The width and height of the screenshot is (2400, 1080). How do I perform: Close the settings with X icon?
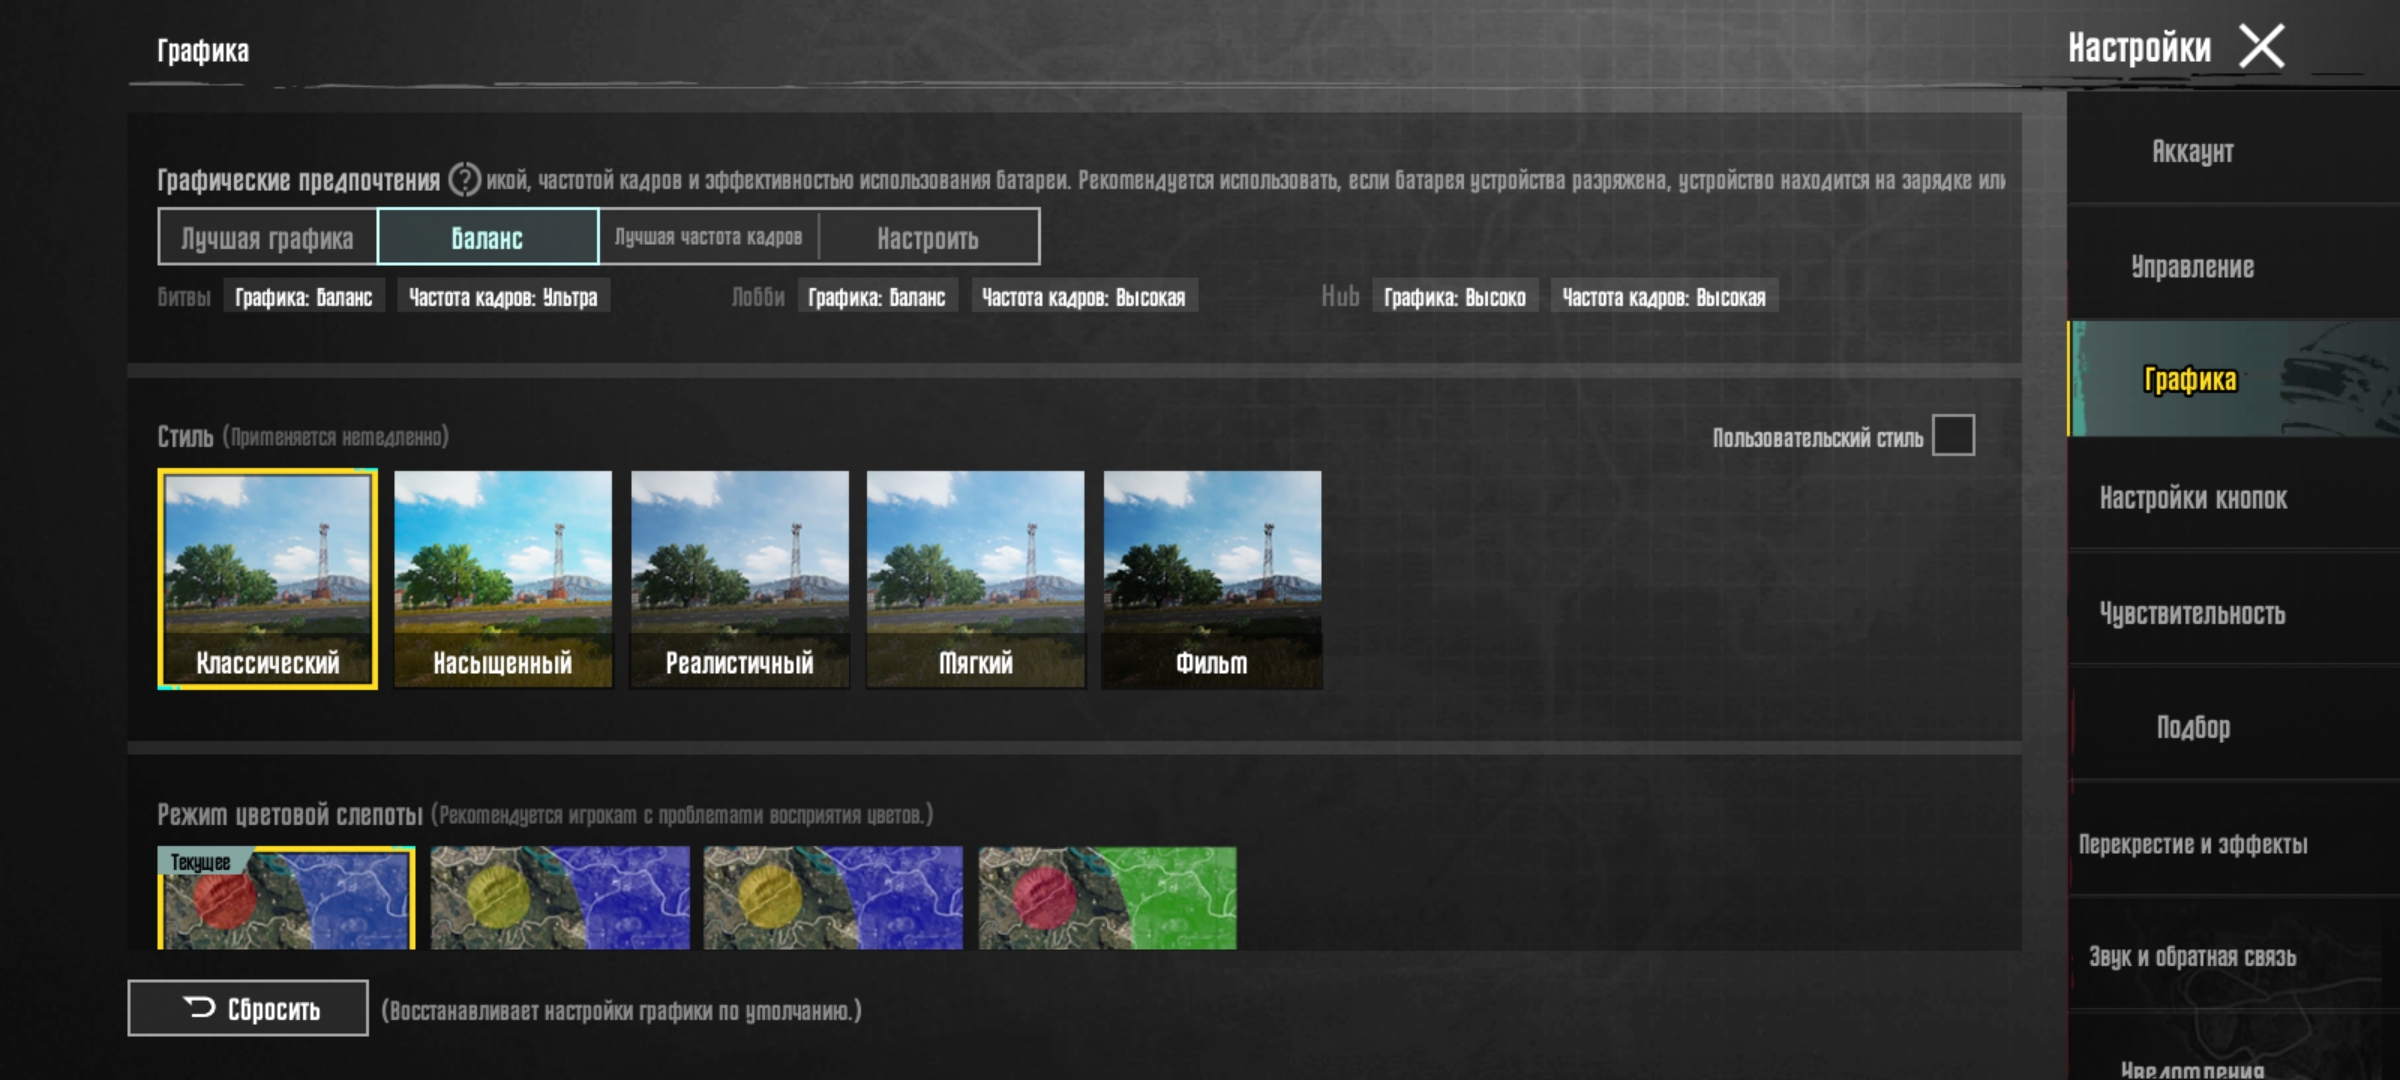click(x=2261, y=47)
